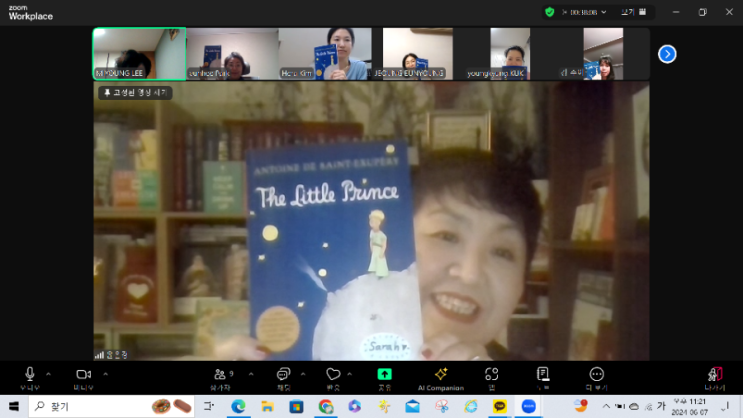Open the Chat panel icon
The image size is (743, 418).
point(283,374)
